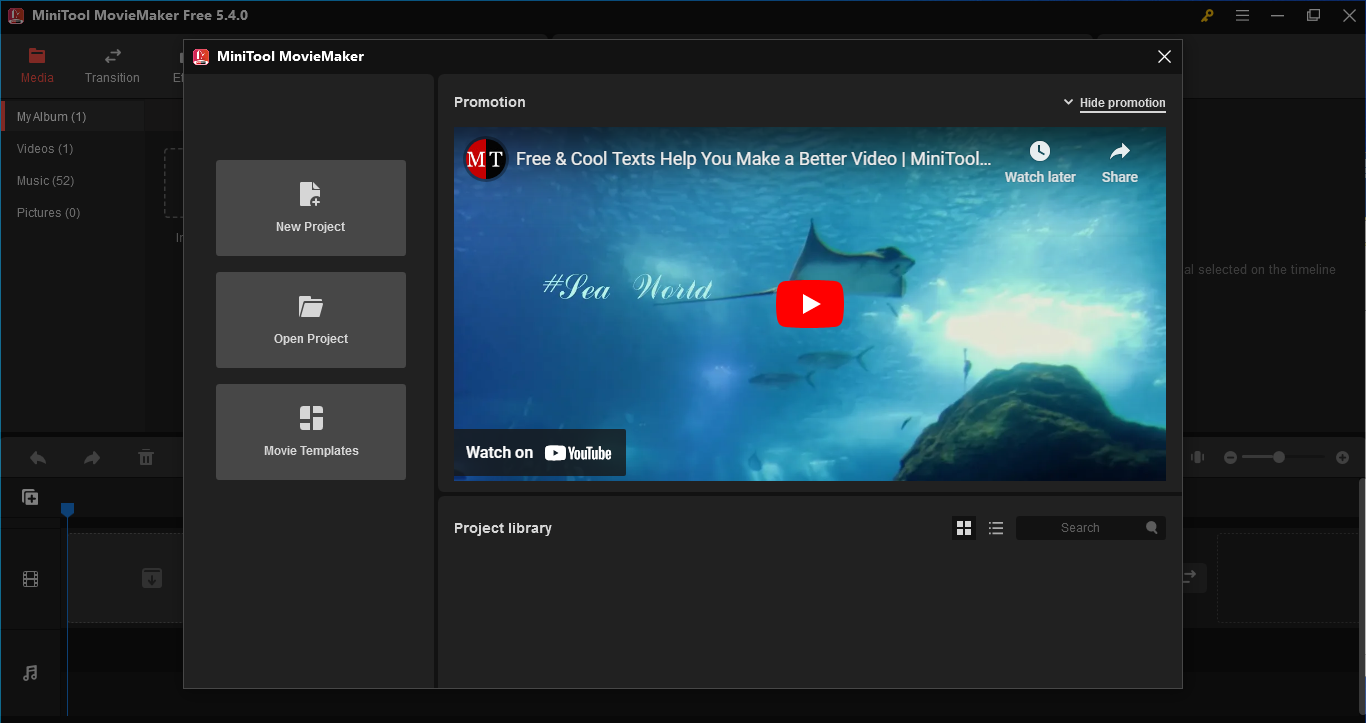Switch Project library to list view
1366x723 pixels.
click(996, 528)
